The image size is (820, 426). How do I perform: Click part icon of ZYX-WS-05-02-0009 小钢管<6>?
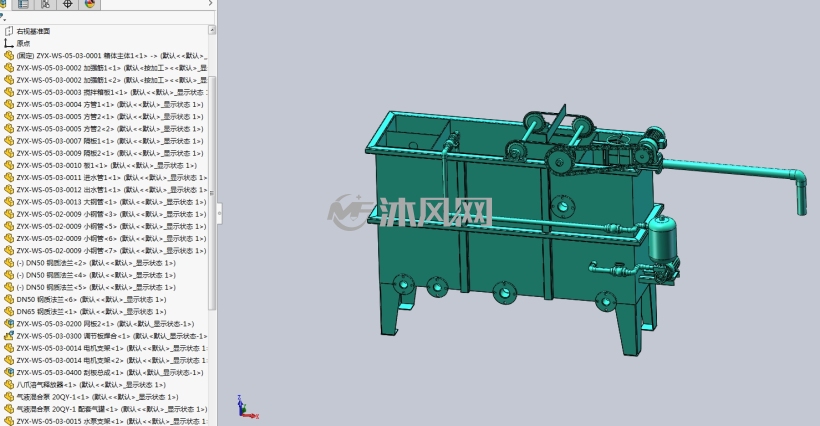tap(9, 238)
